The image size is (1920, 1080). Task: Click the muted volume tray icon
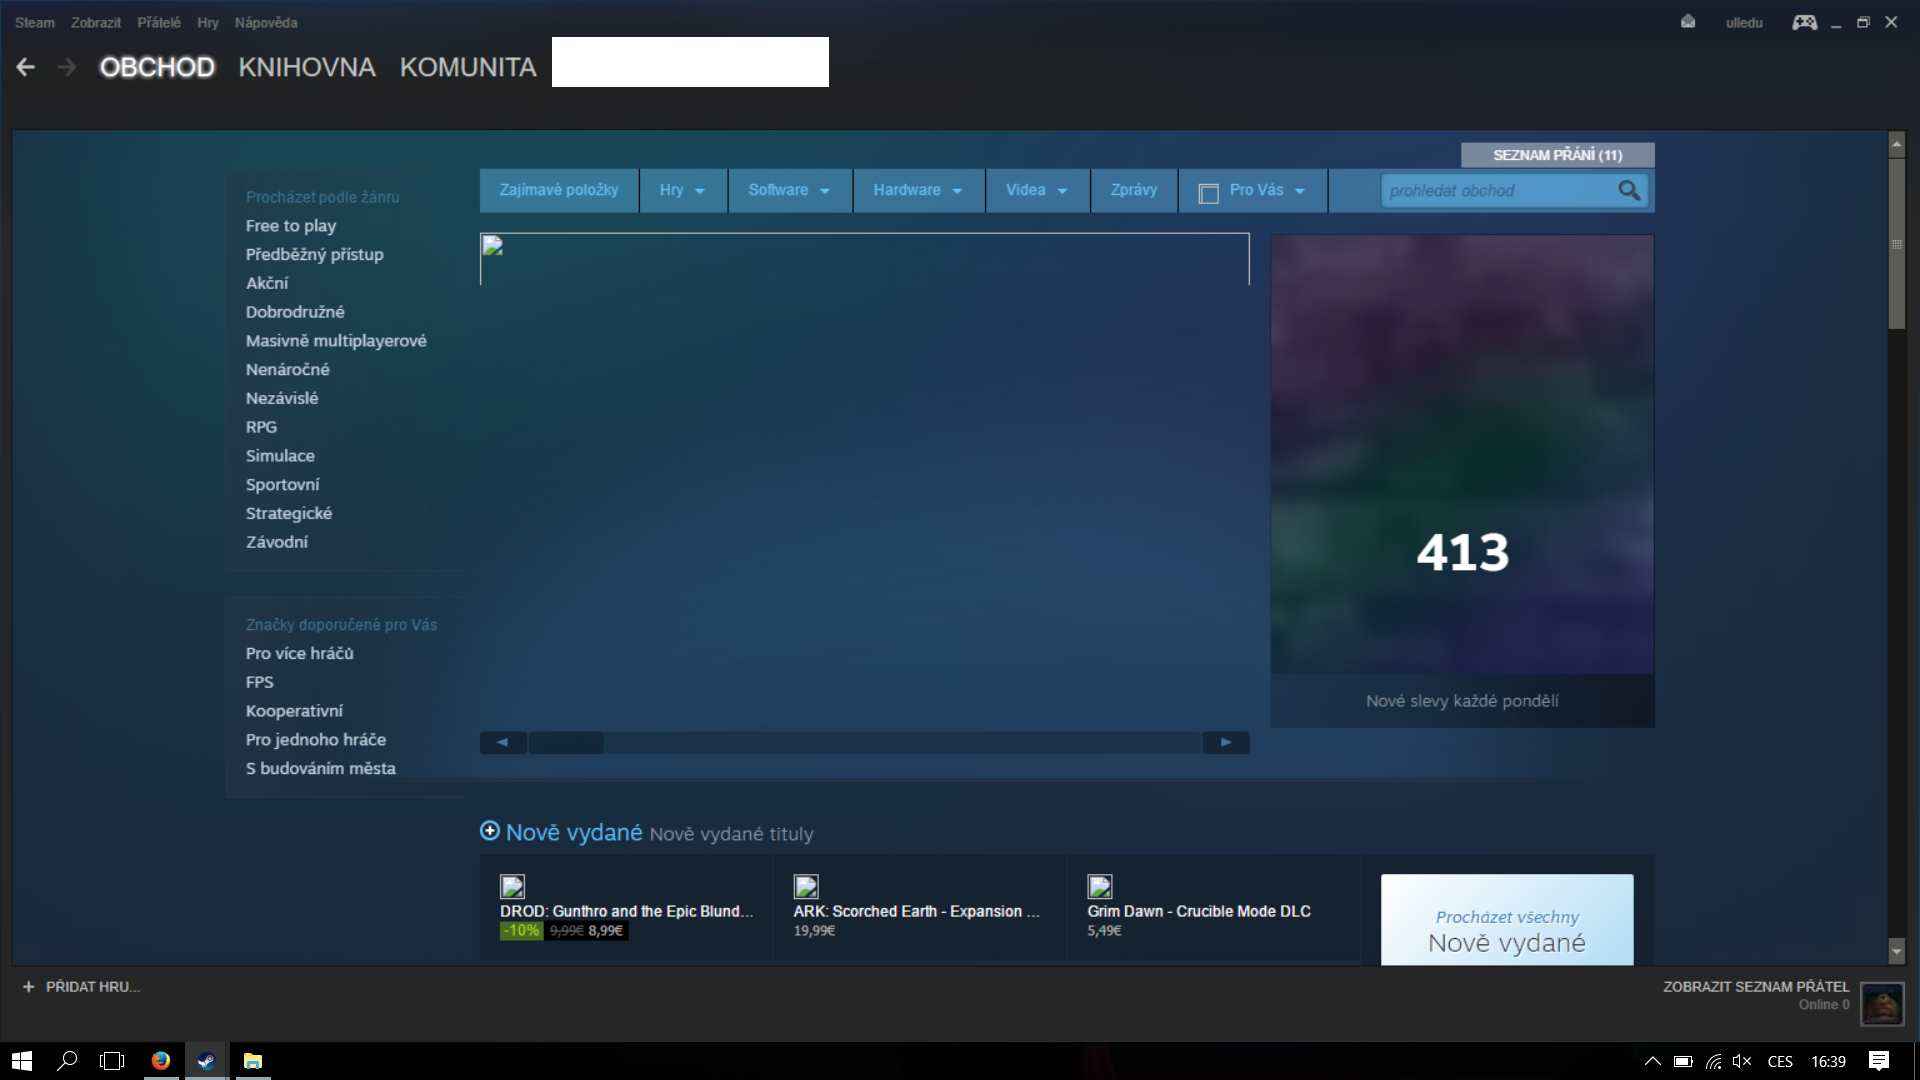point(1741,1061)
